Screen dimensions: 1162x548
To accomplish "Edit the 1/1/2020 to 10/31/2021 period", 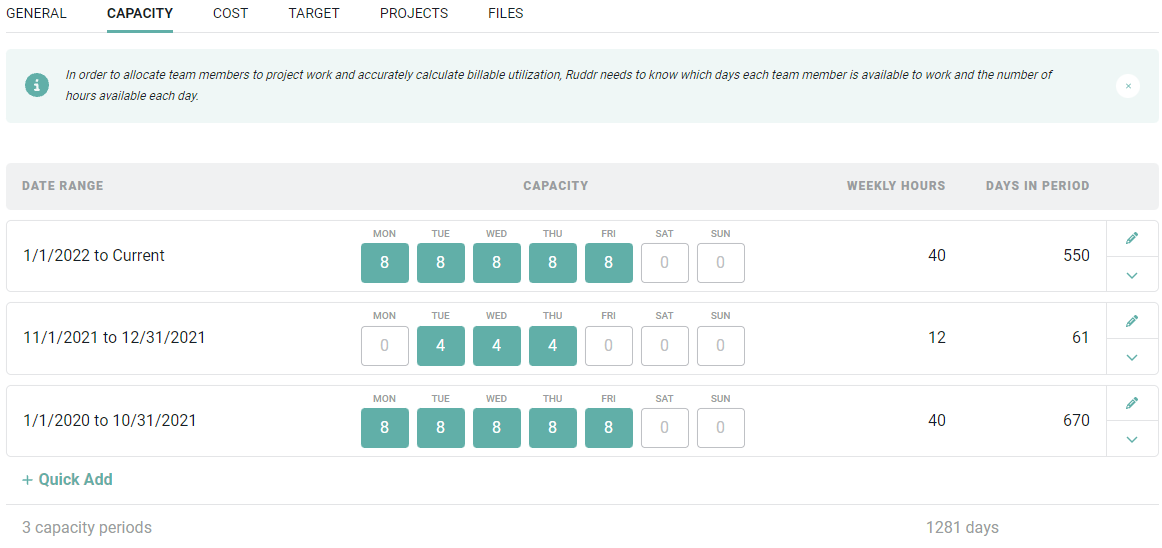I will click(1132, 403).
